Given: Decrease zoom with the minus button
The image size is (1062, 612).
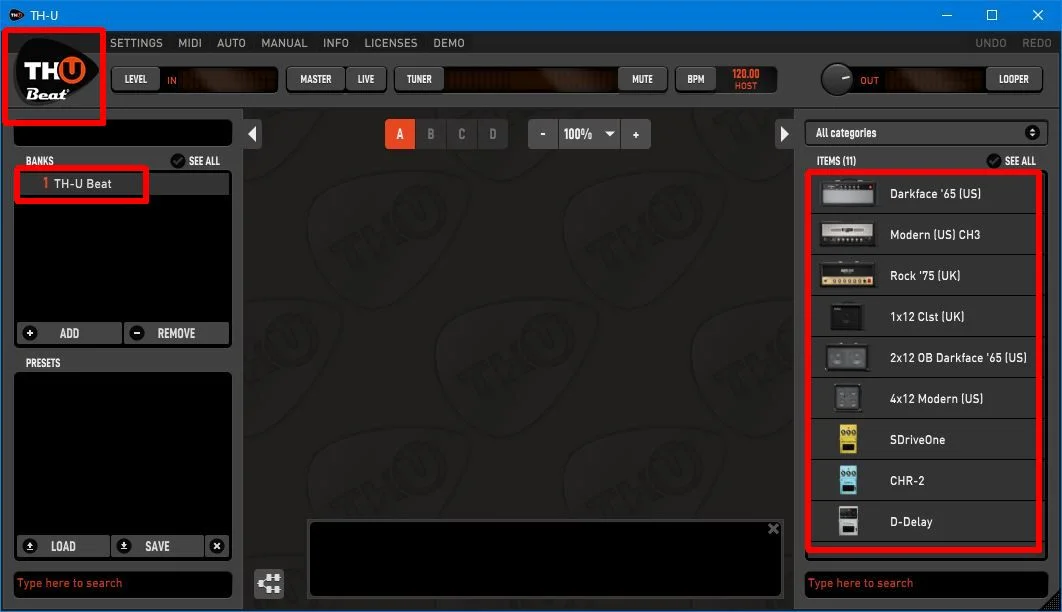Looking at the screenshot, I should click(x=543, y=134).
